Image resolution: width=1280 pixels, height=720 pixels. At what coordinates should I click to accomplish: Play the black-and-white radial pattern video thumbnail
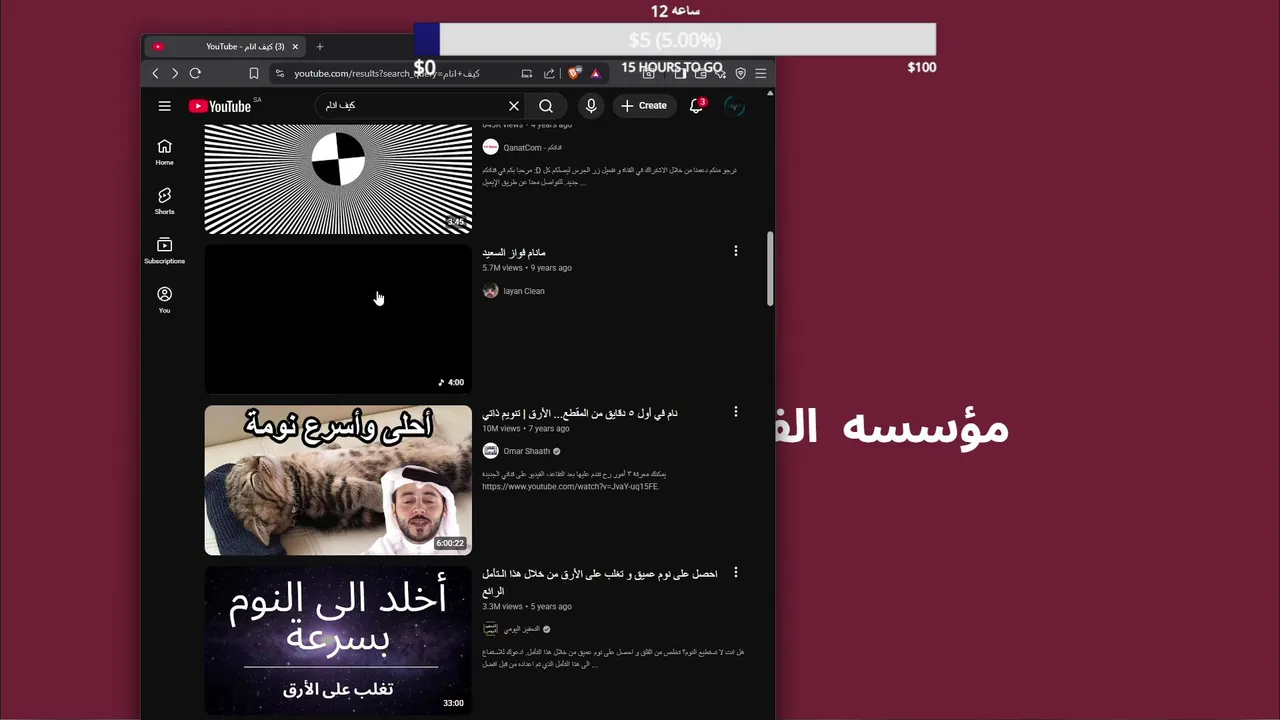338,179
